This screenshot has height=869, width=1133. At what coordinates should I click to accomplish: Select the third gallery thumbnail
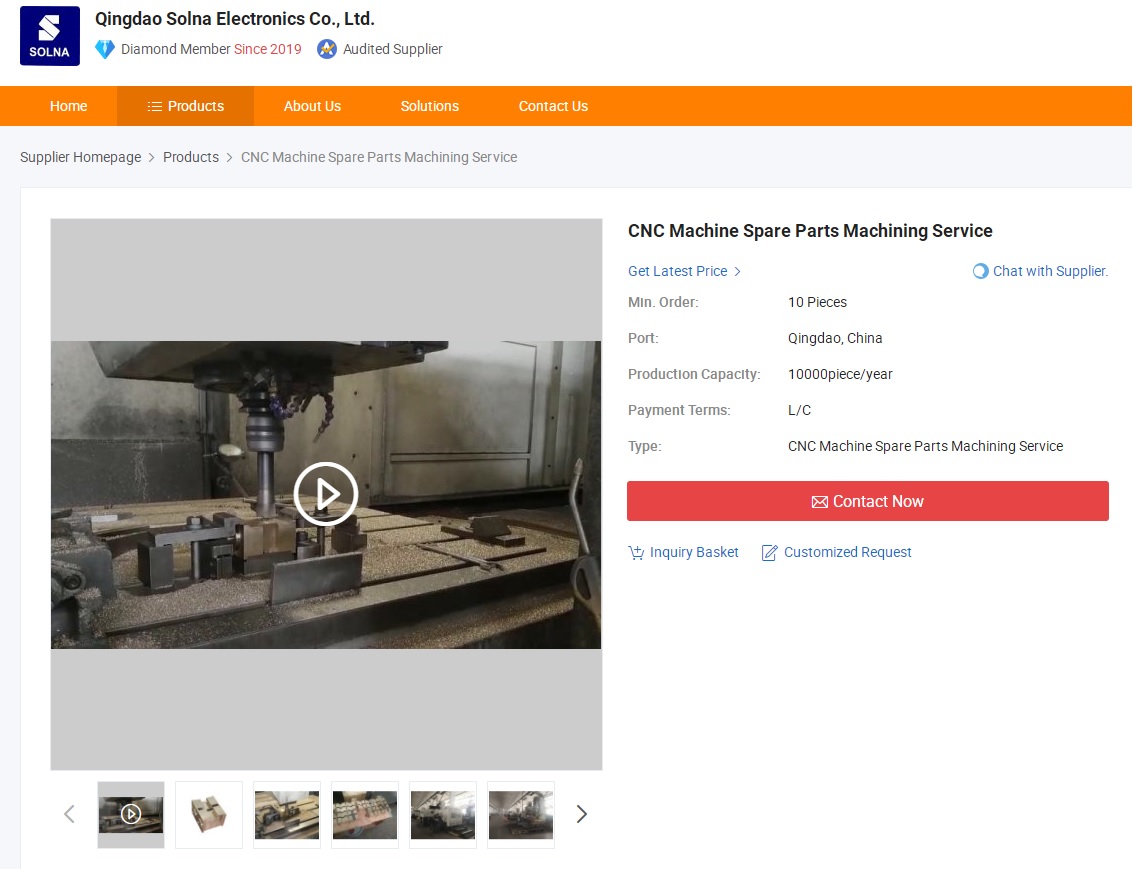(x=287, y=815)
